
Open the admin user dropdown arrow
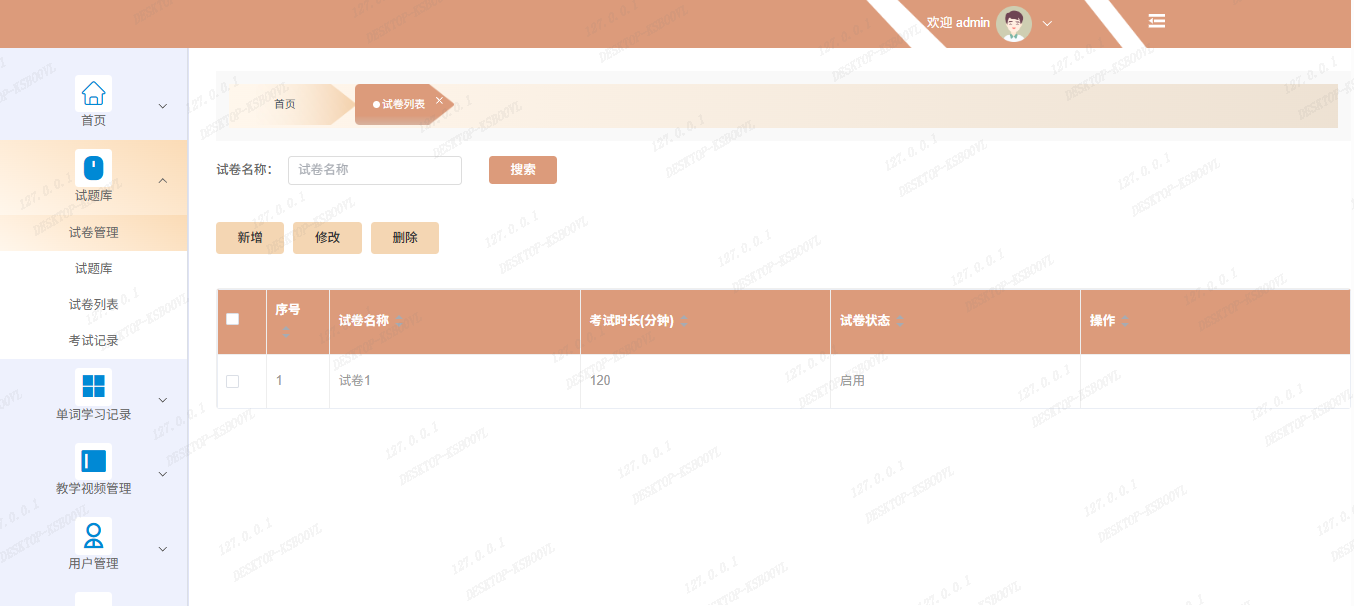click(1047, 23)
